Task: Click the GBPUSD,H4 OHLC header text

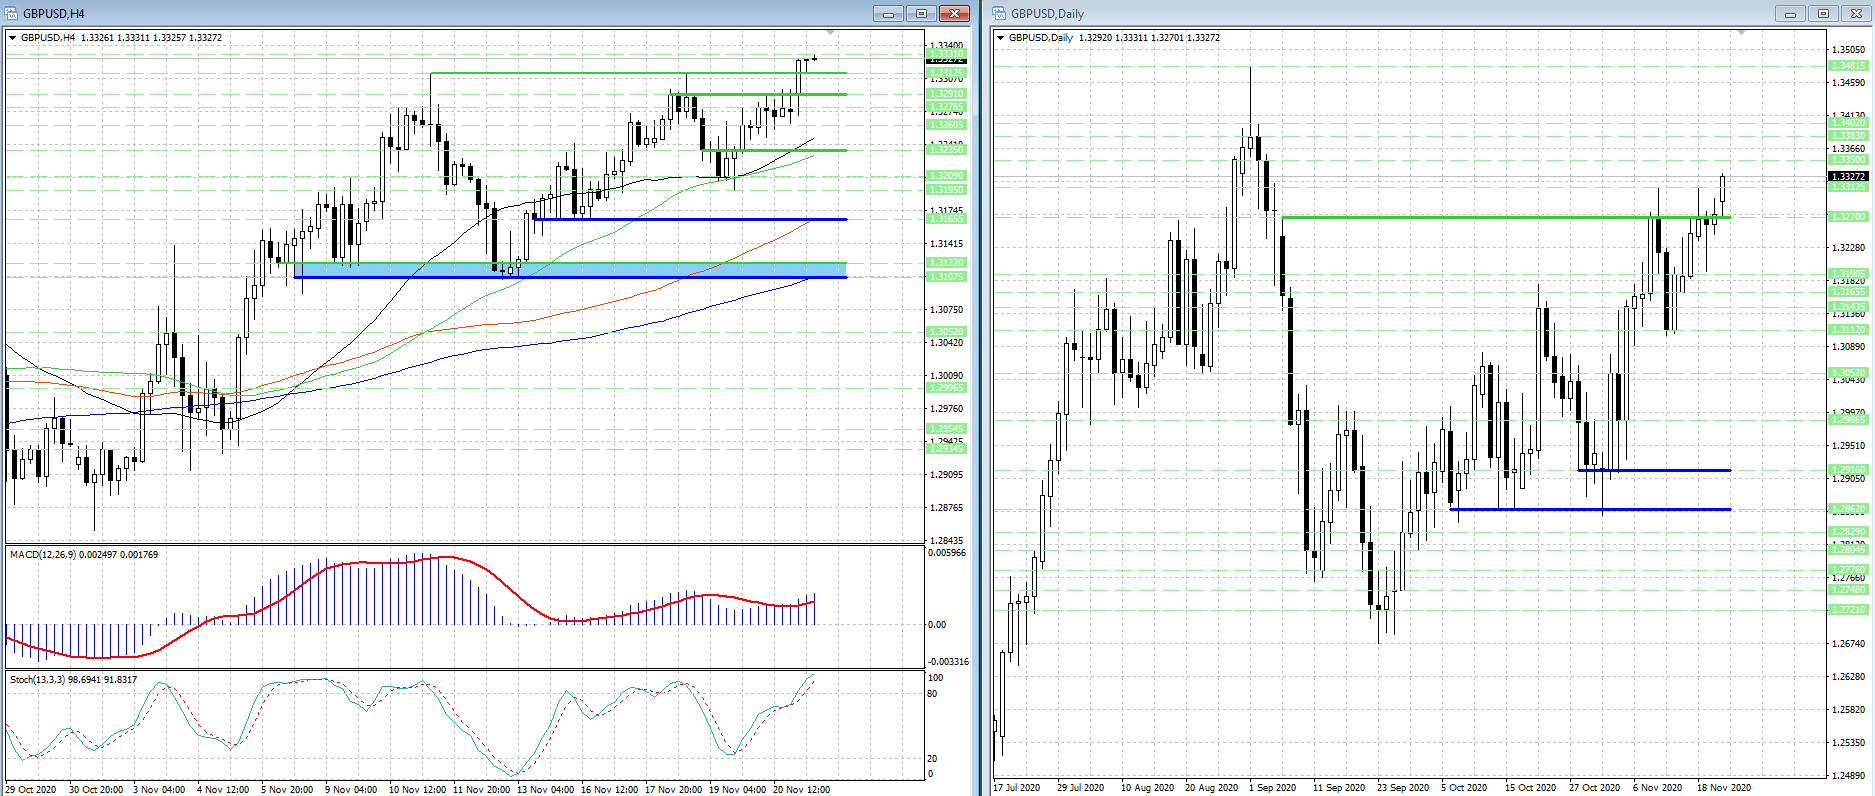Action: coord(121,38)
